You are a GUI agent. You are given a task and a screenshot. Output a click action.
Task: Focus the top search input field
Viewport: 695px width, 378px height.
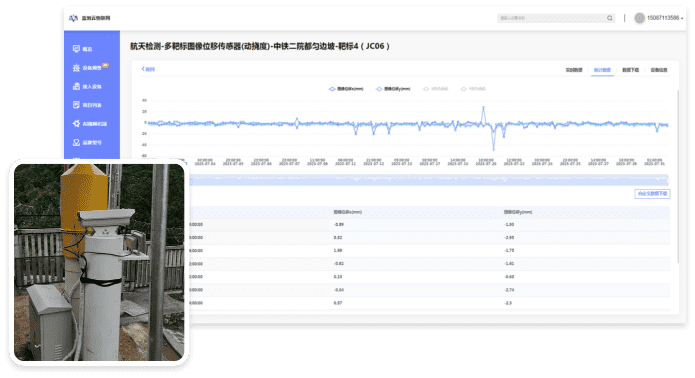551,18
